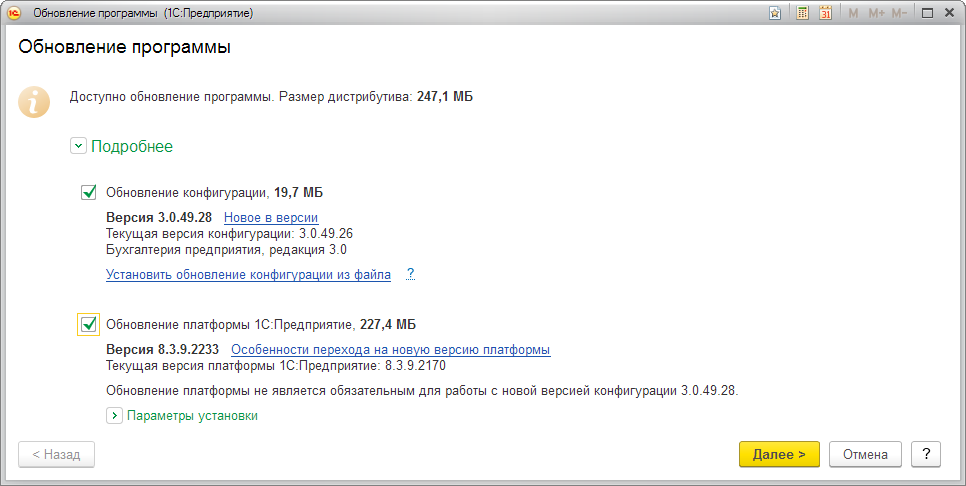Open the calendar icon in the title bar
Screen dimensions: 966x486
pyautogui.click(x=825, y=13)
